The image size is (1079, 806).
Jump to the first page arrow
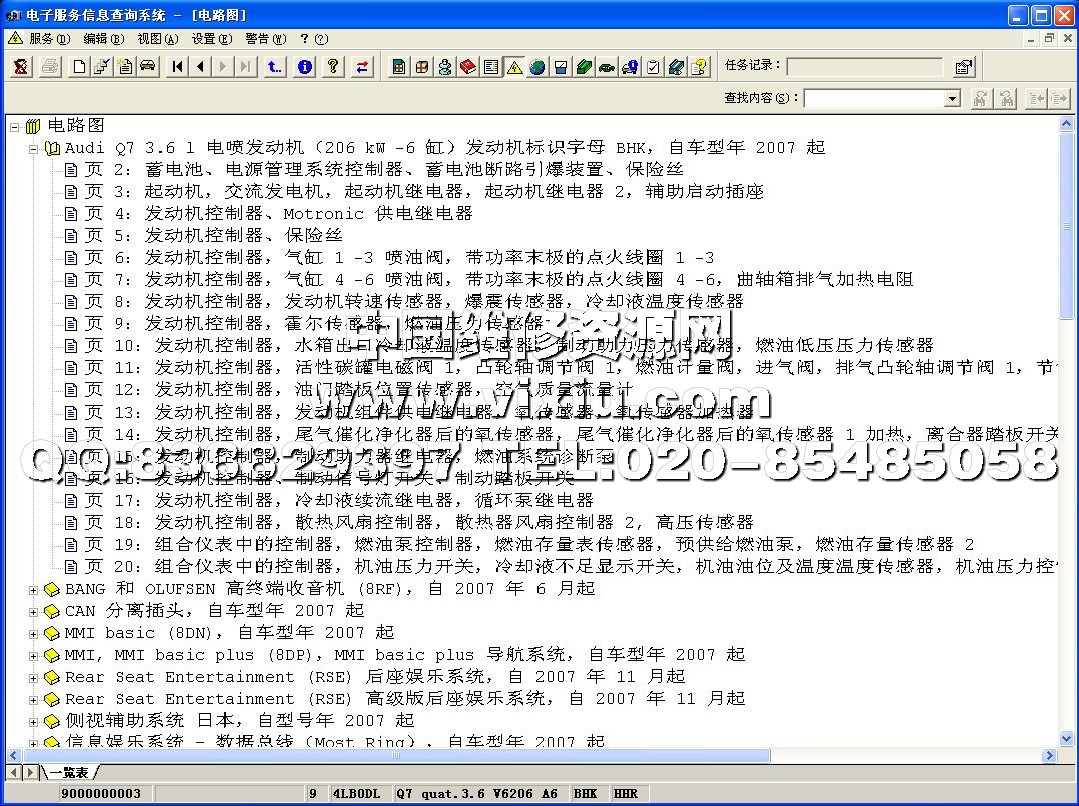point(178,67)
